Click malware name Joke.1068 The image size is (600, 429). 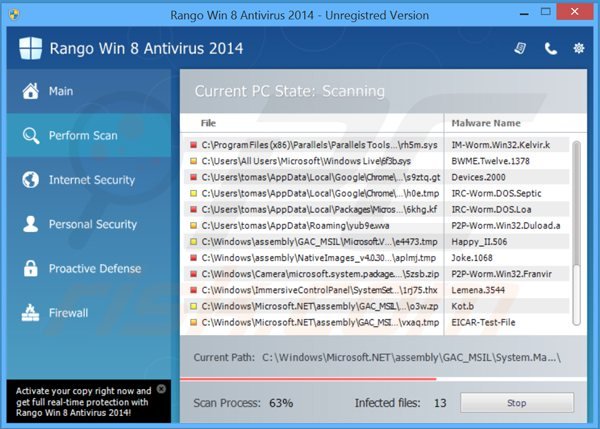pos(472,258)
